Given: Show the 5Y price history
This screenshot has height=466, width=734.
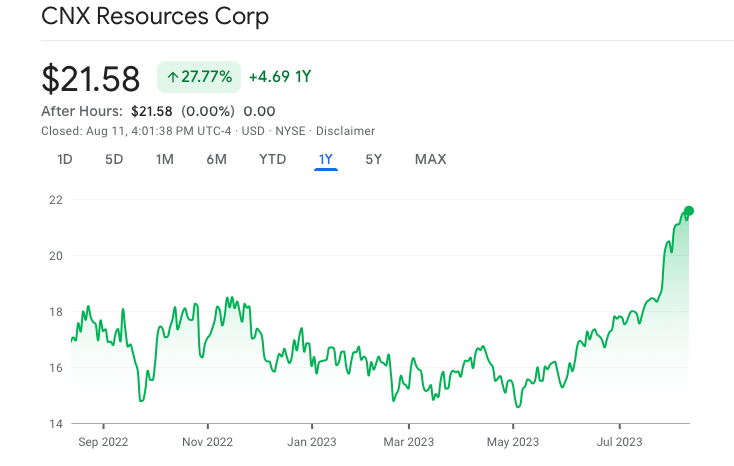Looking at the screenshot, I should coord(374,160).
